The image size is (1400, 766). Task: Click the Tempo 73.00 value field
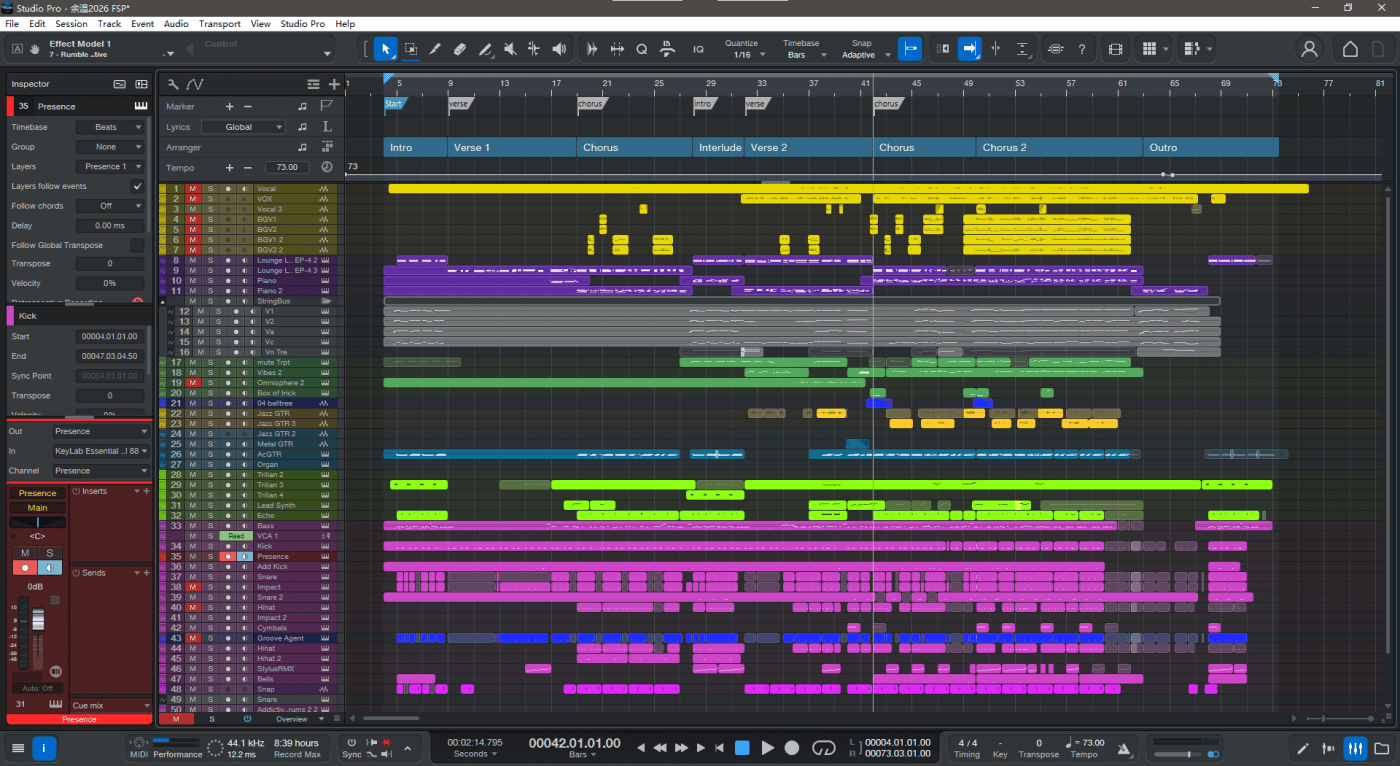(286, 168)
